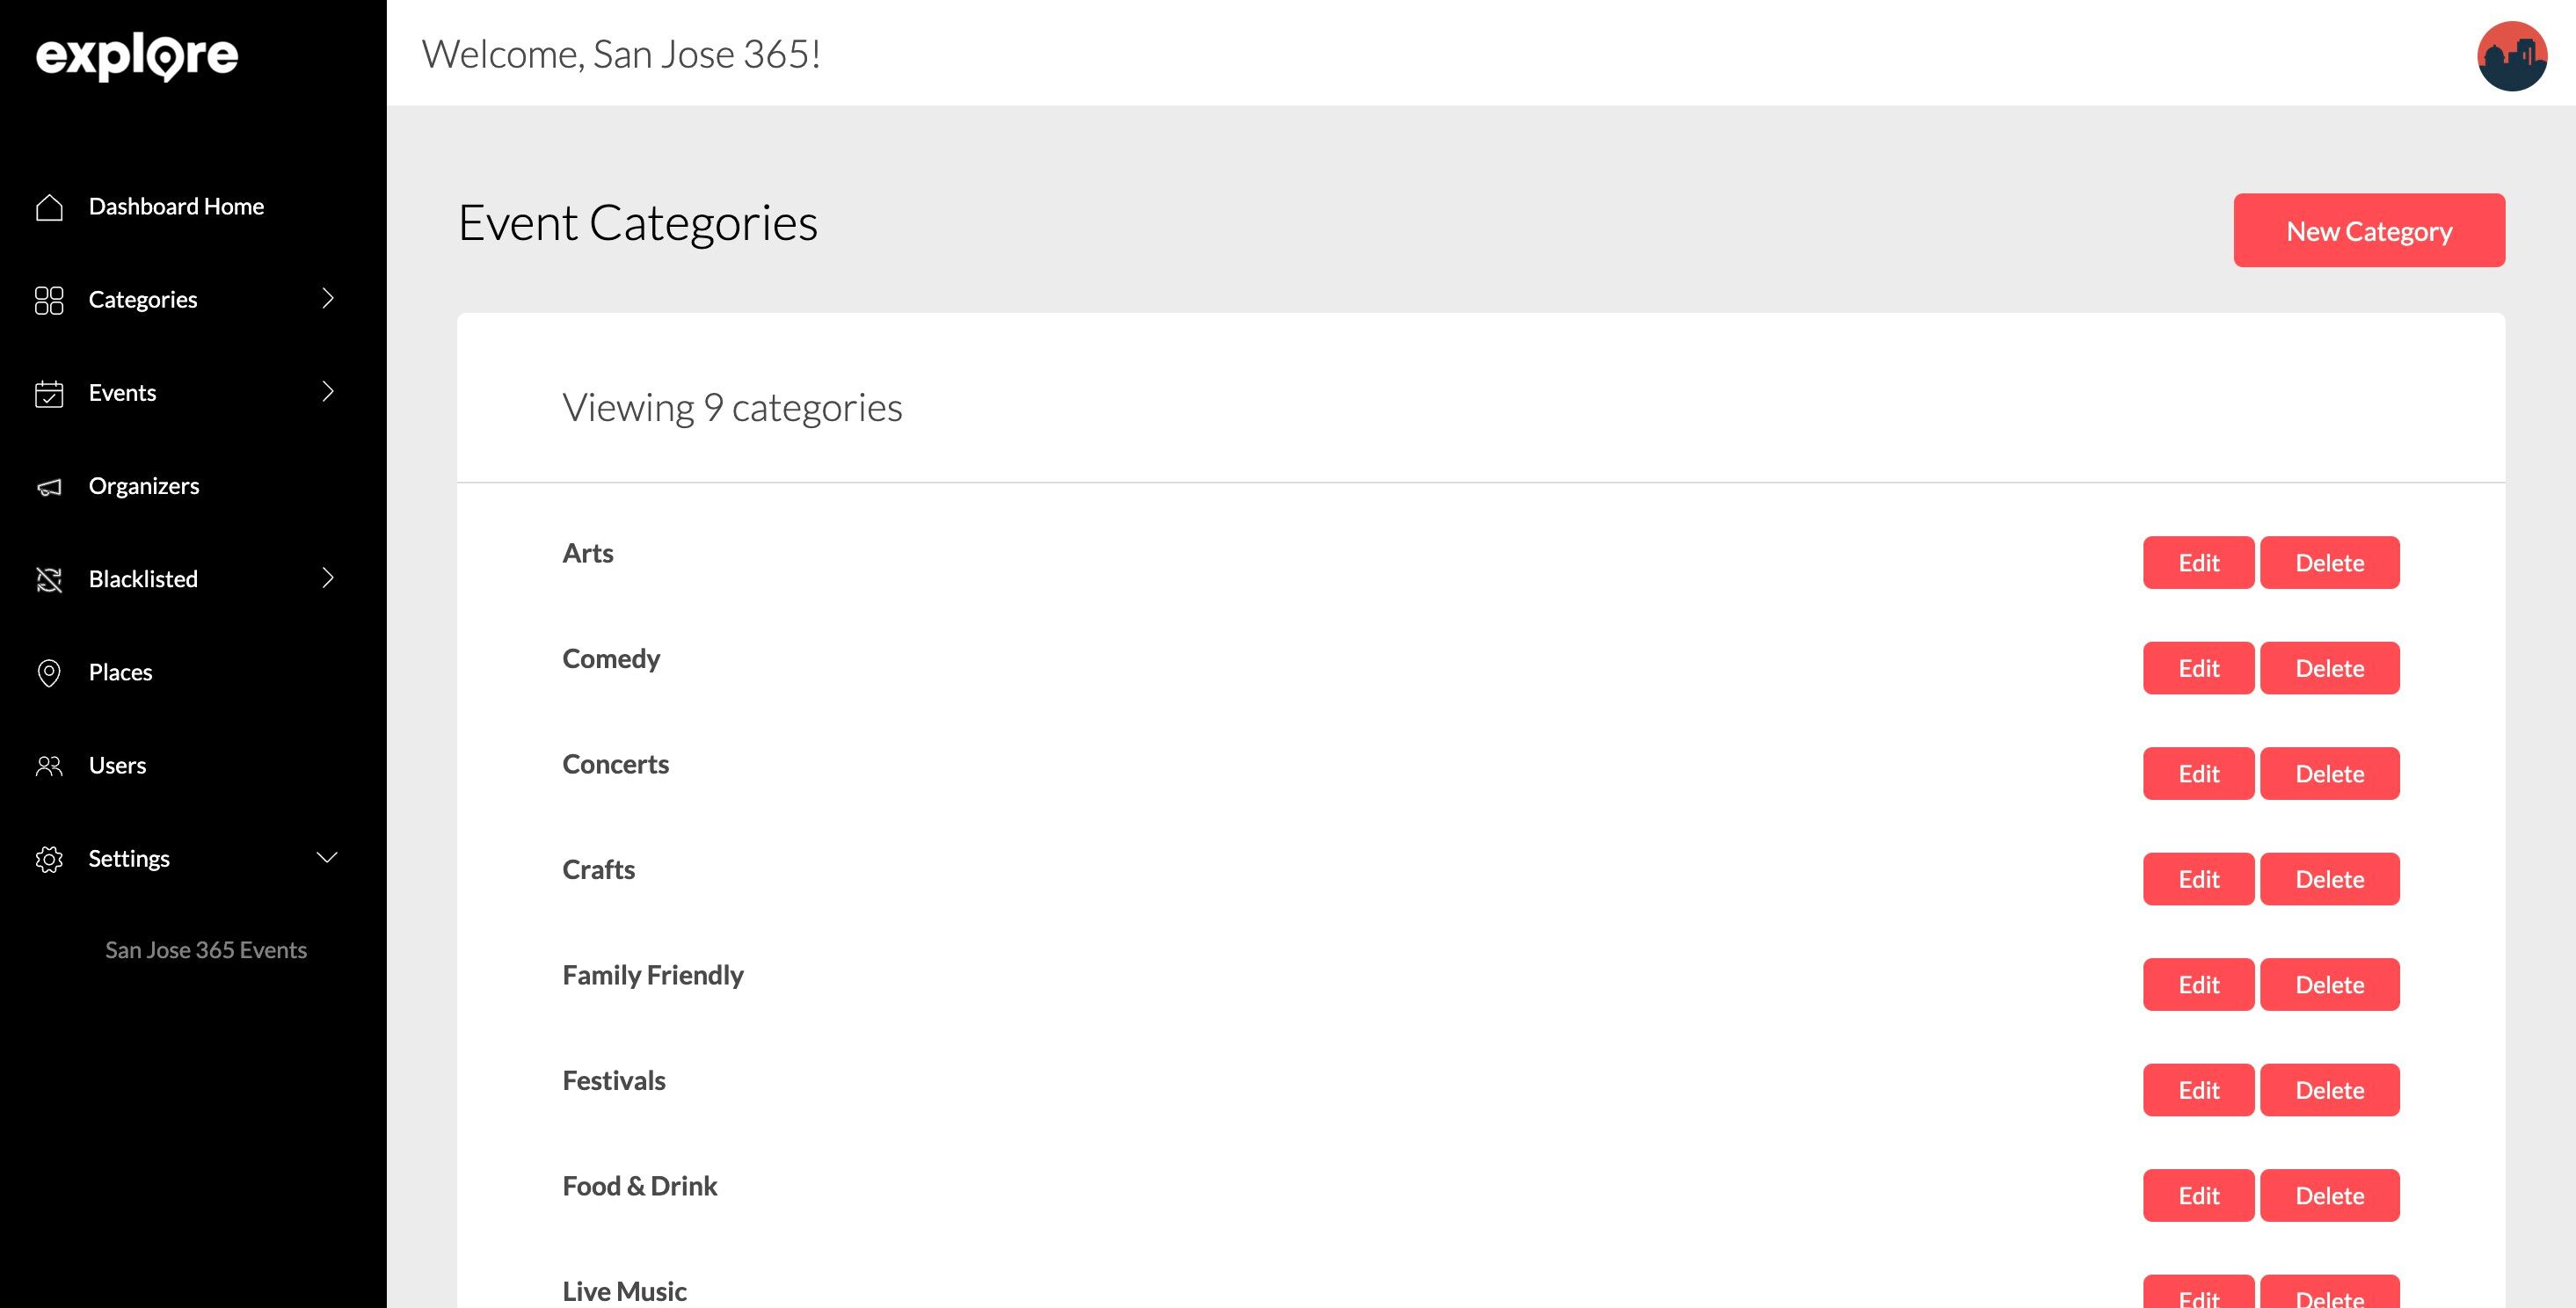
Task: Click the Places map pin icon
Action: pos(49,673)
